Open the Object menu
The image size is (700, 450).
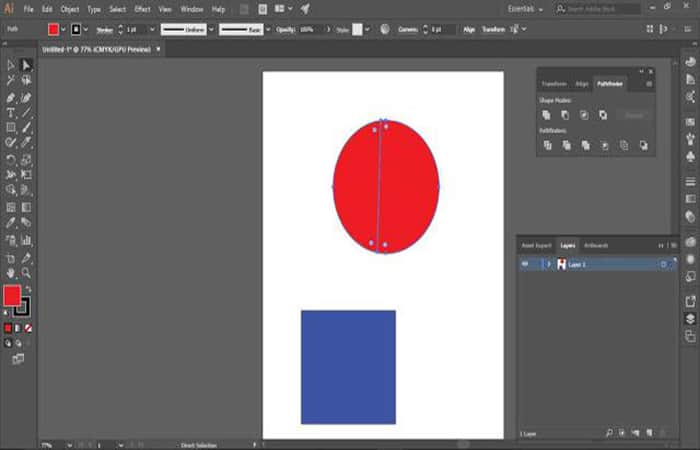pos(70,9)
